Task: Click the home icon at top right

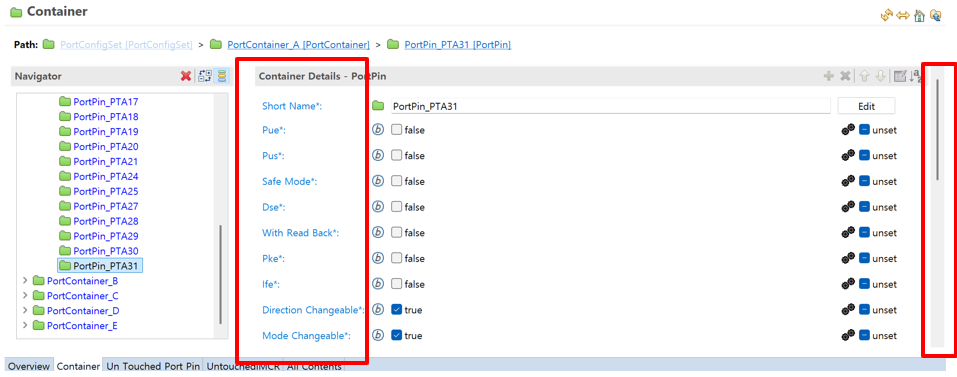Action: pos(919,15)
